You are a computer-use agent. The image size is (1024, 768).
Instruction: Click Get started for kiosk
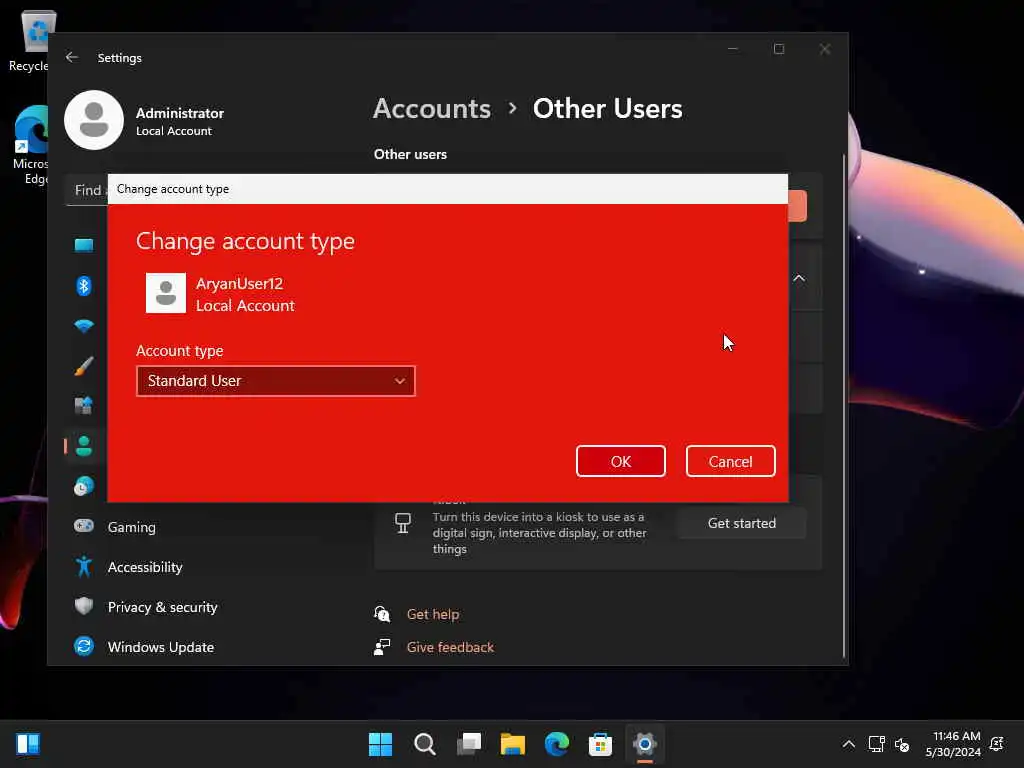click(741, 523)
